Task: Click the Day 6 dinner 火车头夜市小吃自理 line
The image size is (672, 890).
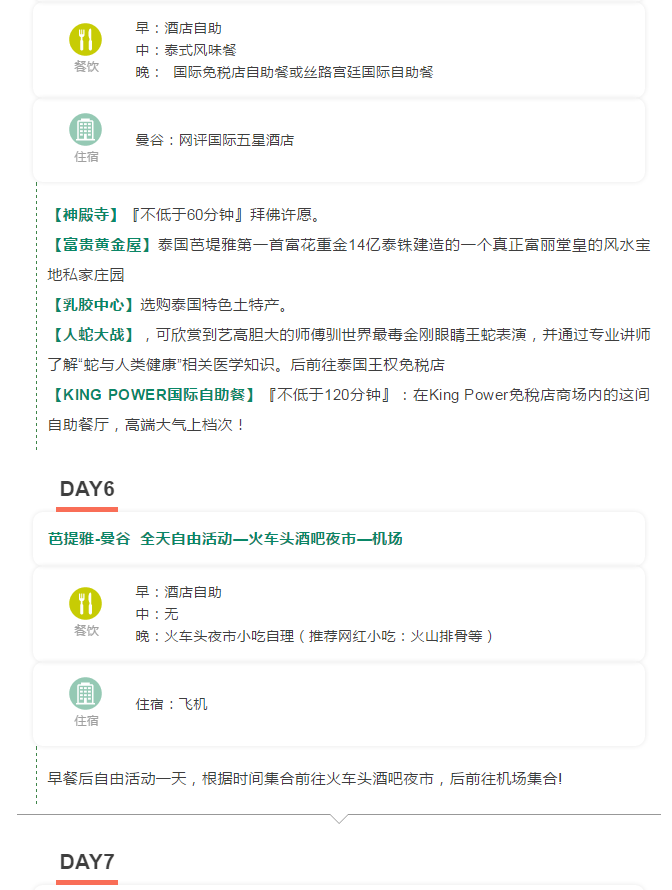Action: pyautogui.click(x=315, y=636)
